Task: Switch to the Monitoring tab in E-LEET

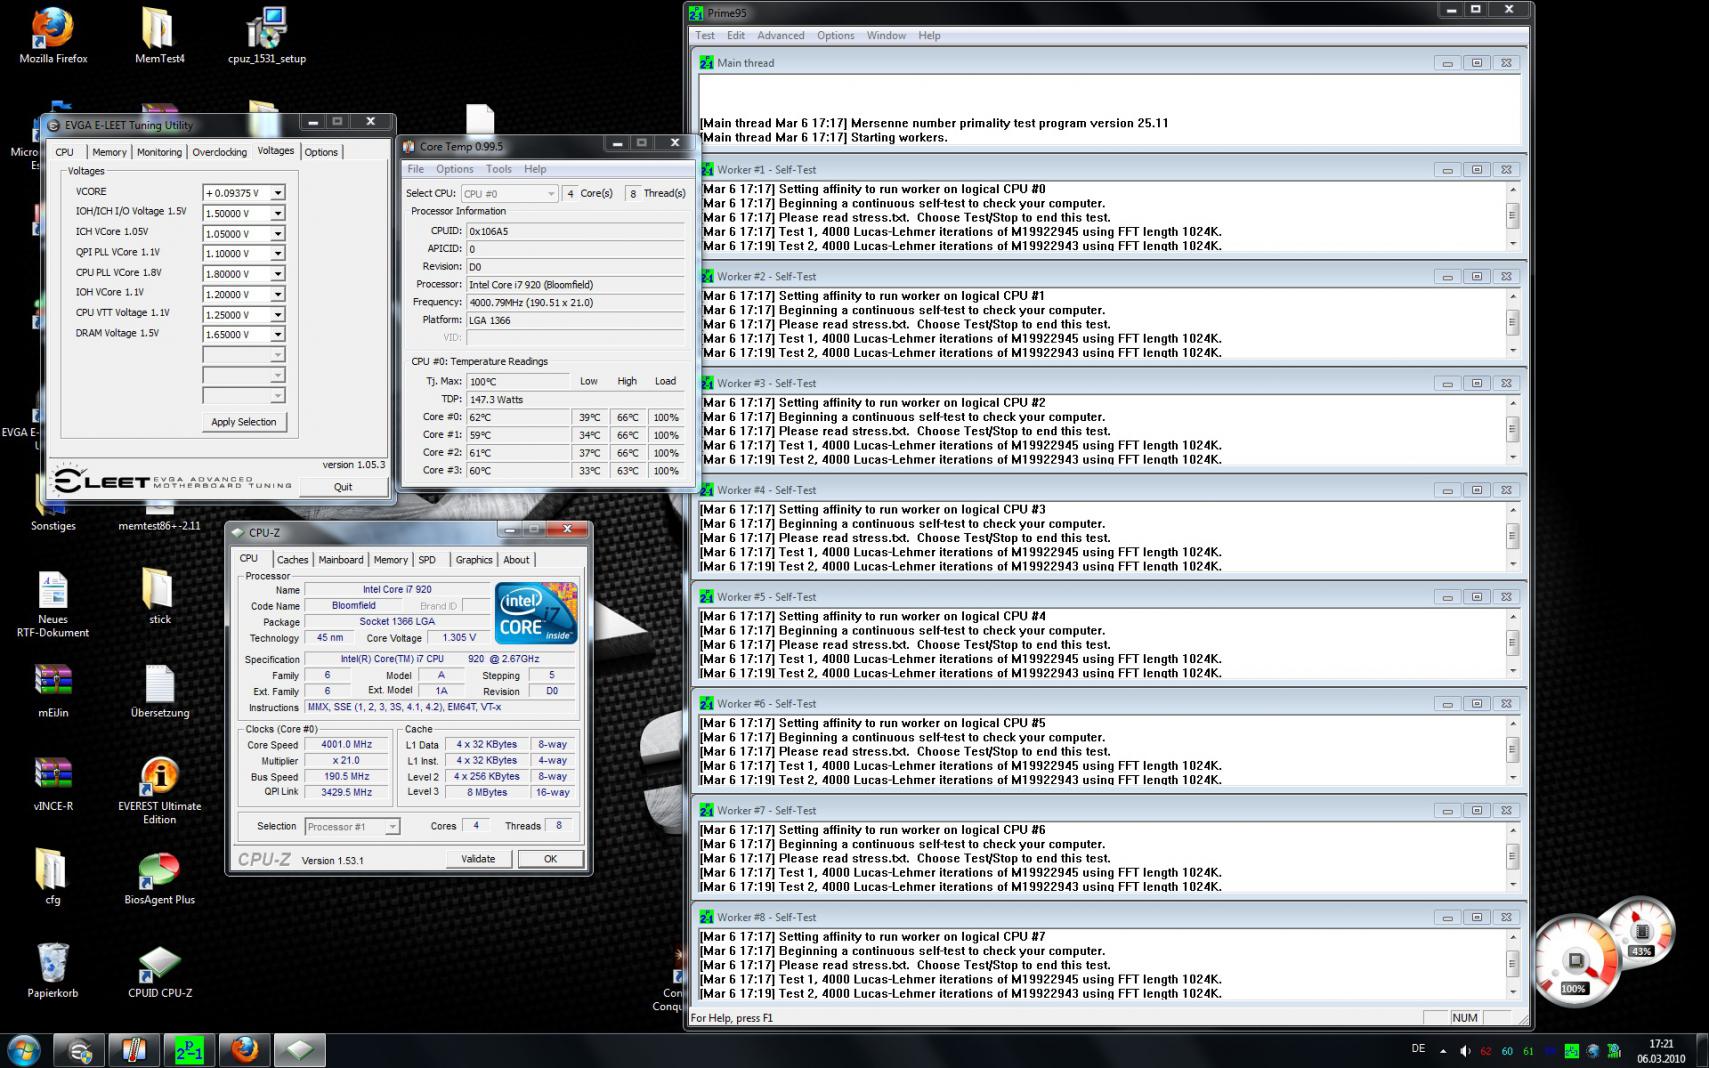Action: click(159, 152)
